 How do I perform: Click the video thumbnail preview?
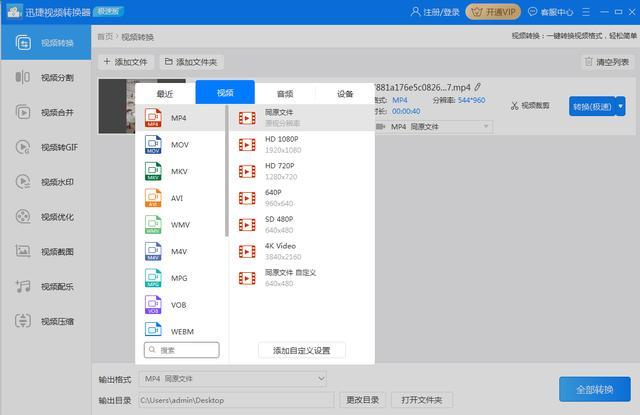coord(117,106)
